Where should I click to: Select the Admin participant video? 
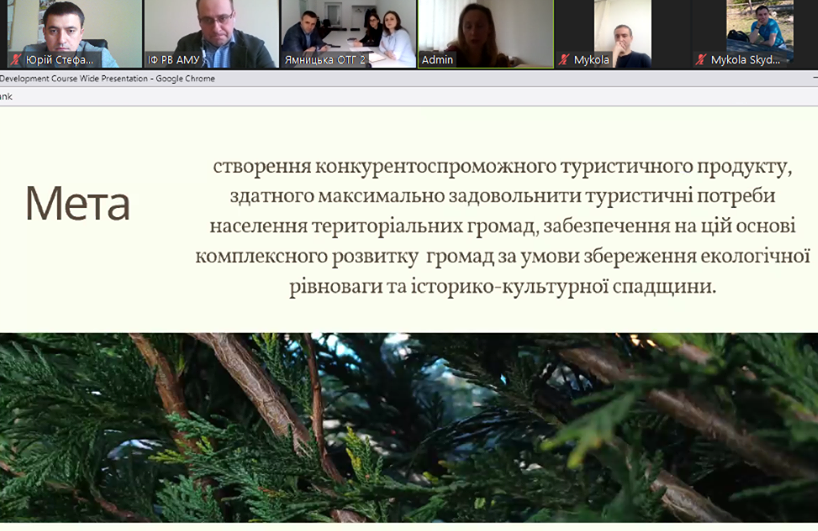pyautogui.click(x=485, y=28)
